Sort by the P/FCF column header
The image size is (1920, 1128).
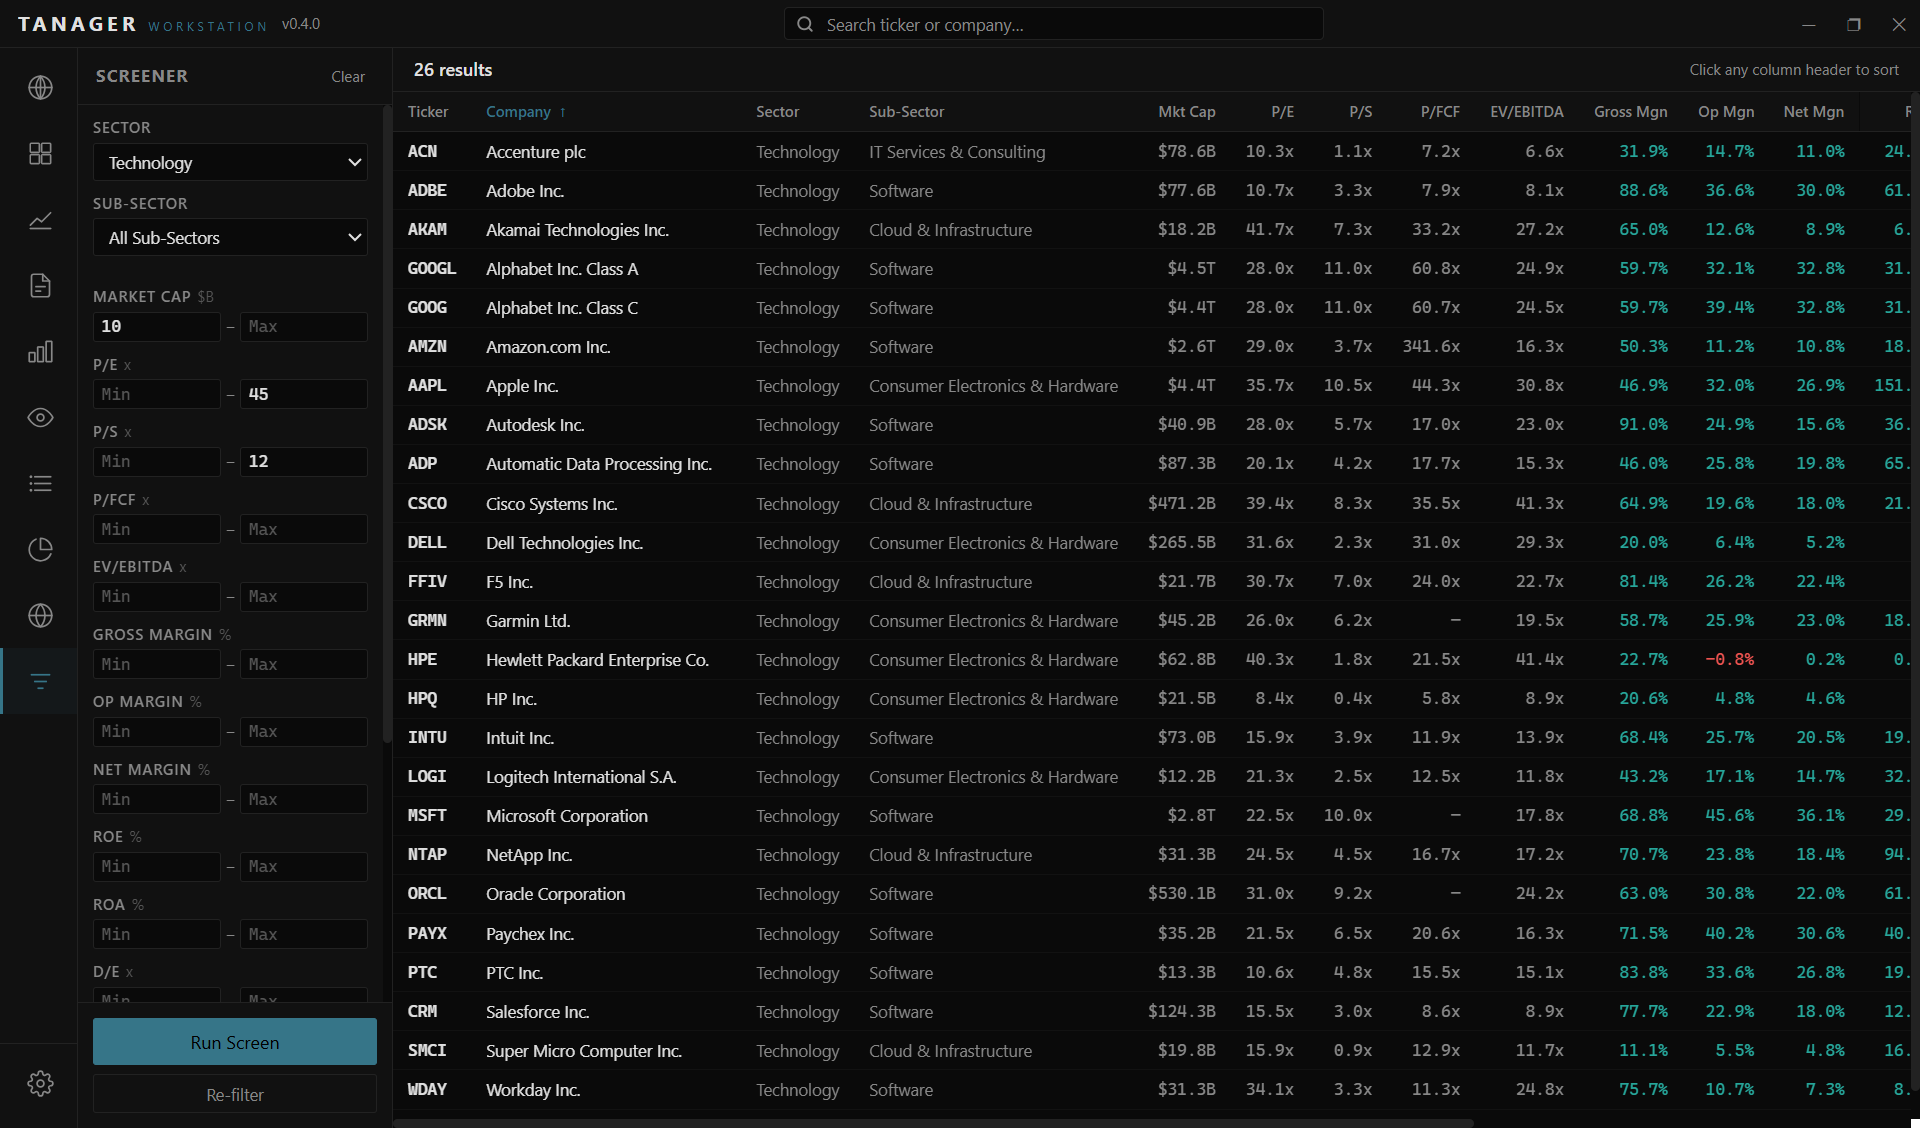coord(1440,112)
